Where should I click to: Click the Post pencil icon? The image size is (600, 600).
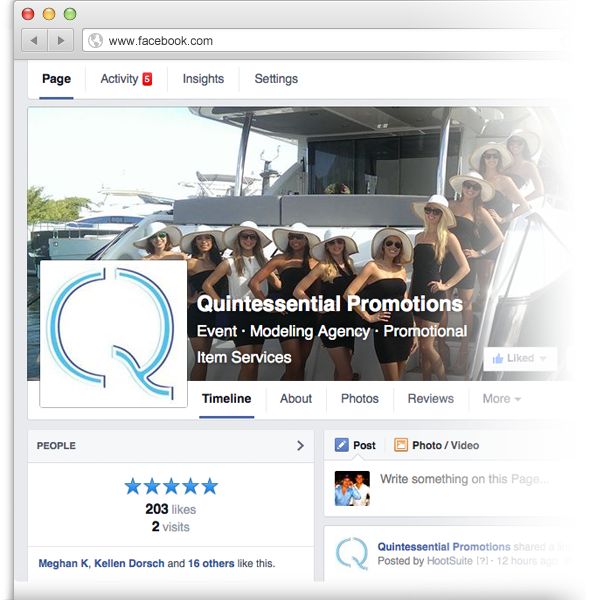click(x=342, y=445)
